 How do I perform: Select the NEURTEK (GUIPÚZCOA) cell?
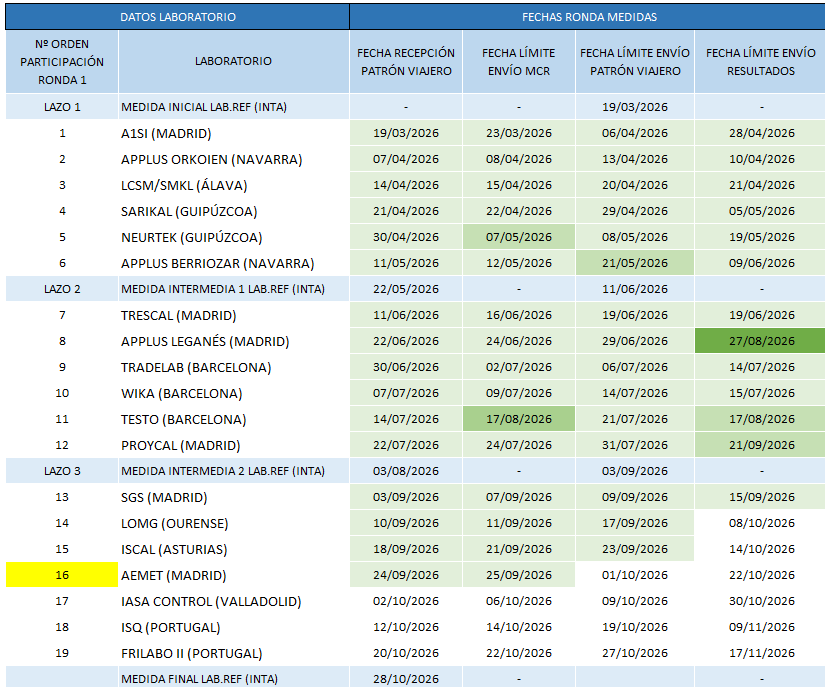coord(234,237)
